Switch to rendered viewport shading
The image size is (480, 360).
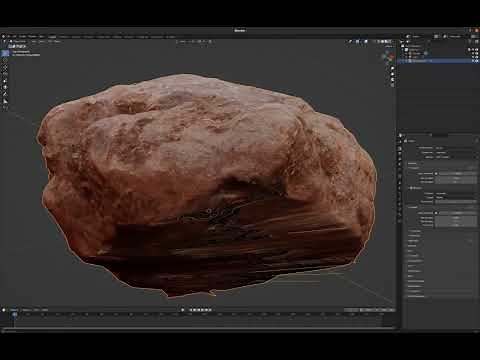pyautogui.click(x=390, y=41)
